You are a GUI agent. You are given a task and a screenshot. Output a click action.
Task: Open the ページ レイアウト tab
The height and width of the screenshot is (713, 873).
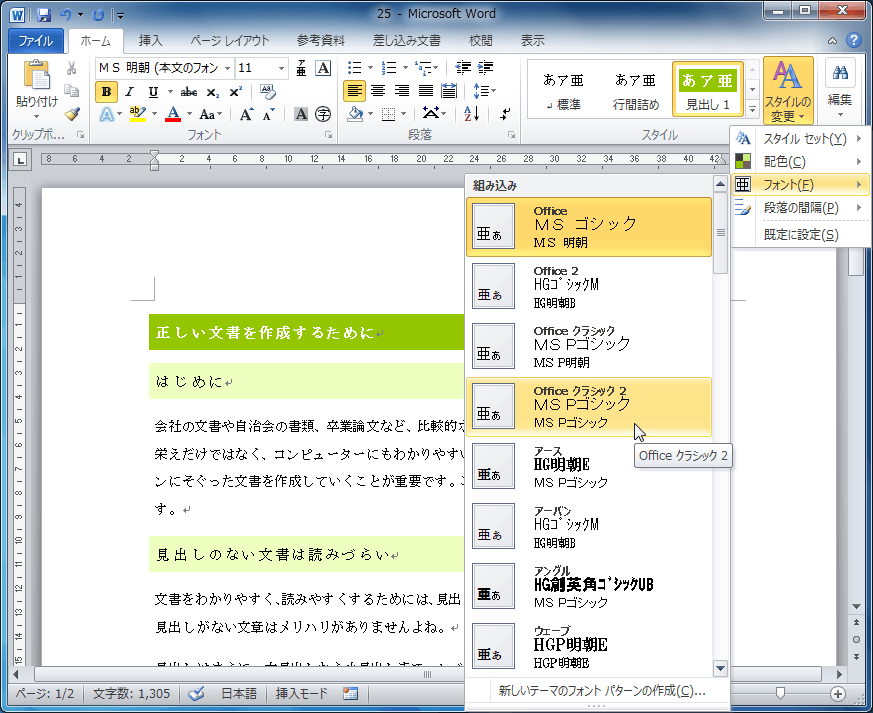229,41
